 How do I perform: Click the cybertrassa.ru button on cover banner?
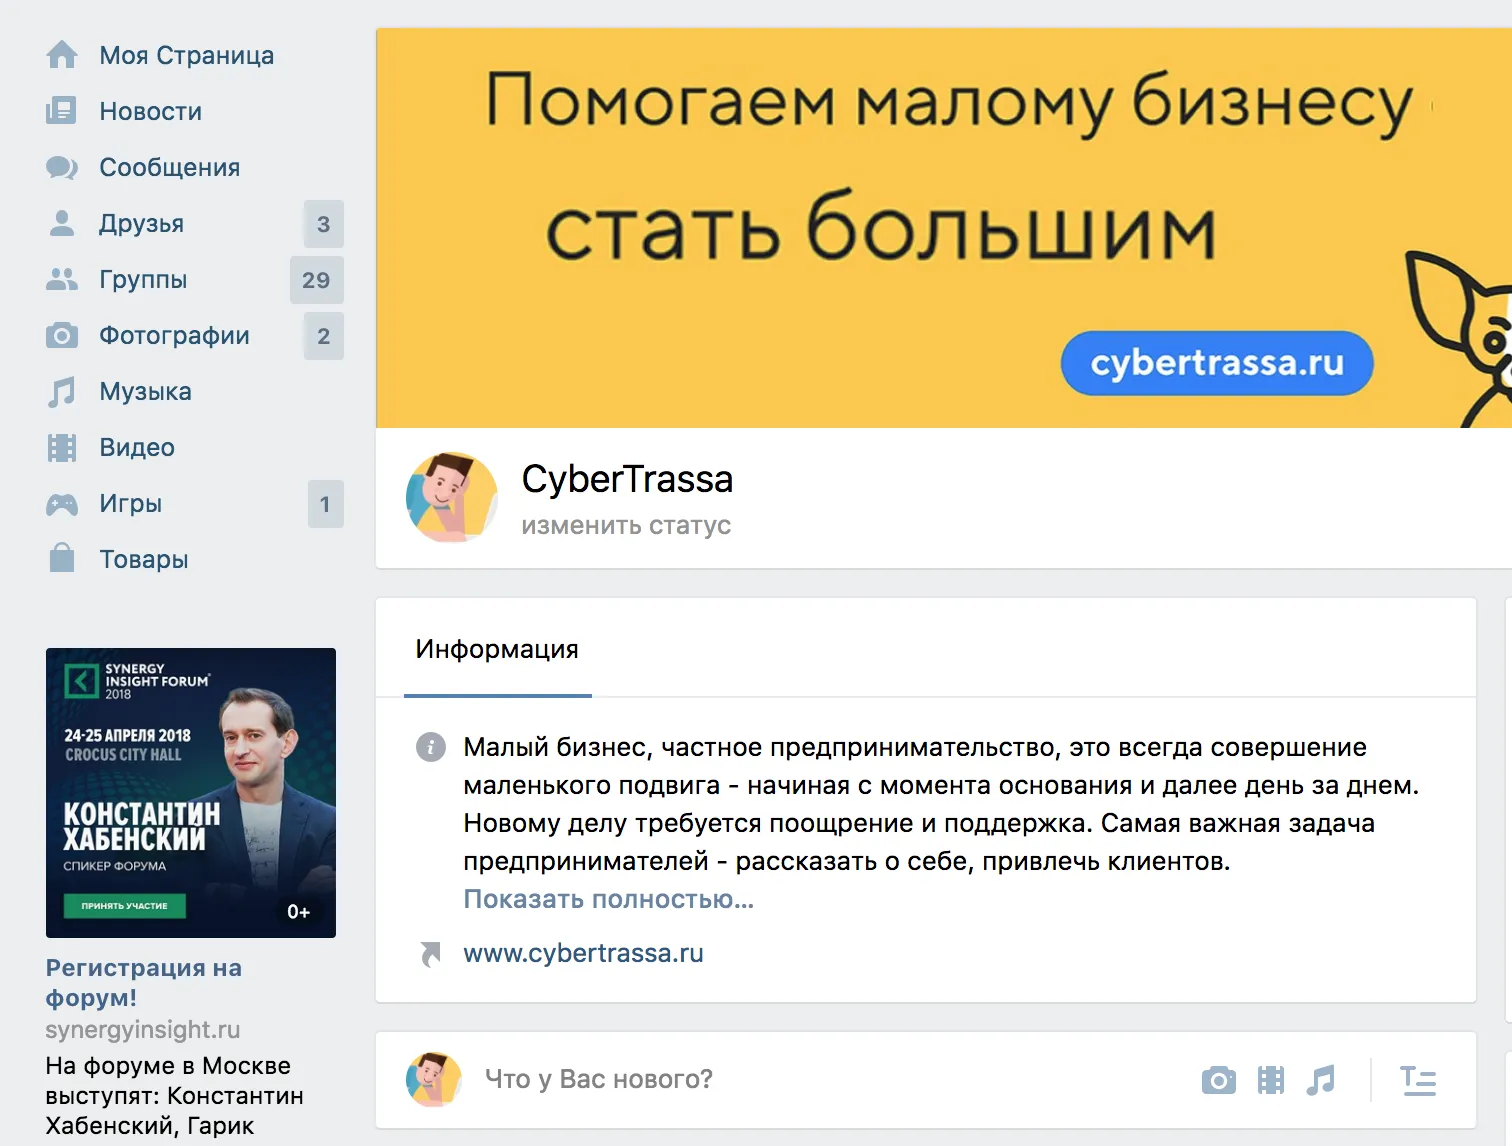(1217, 363)
